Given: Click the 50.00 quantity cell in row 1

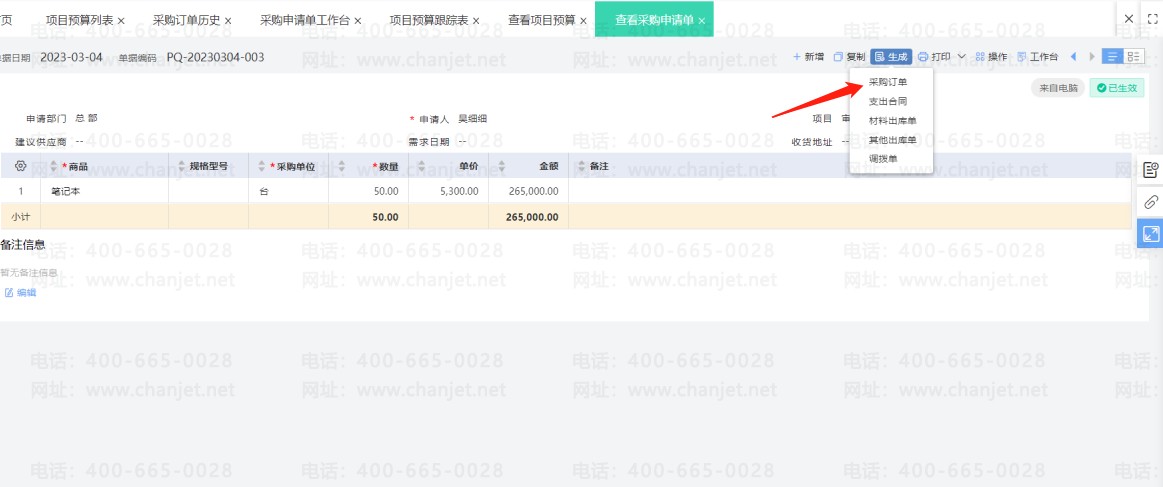Looking at the screenshot, I should pos(369,191).
